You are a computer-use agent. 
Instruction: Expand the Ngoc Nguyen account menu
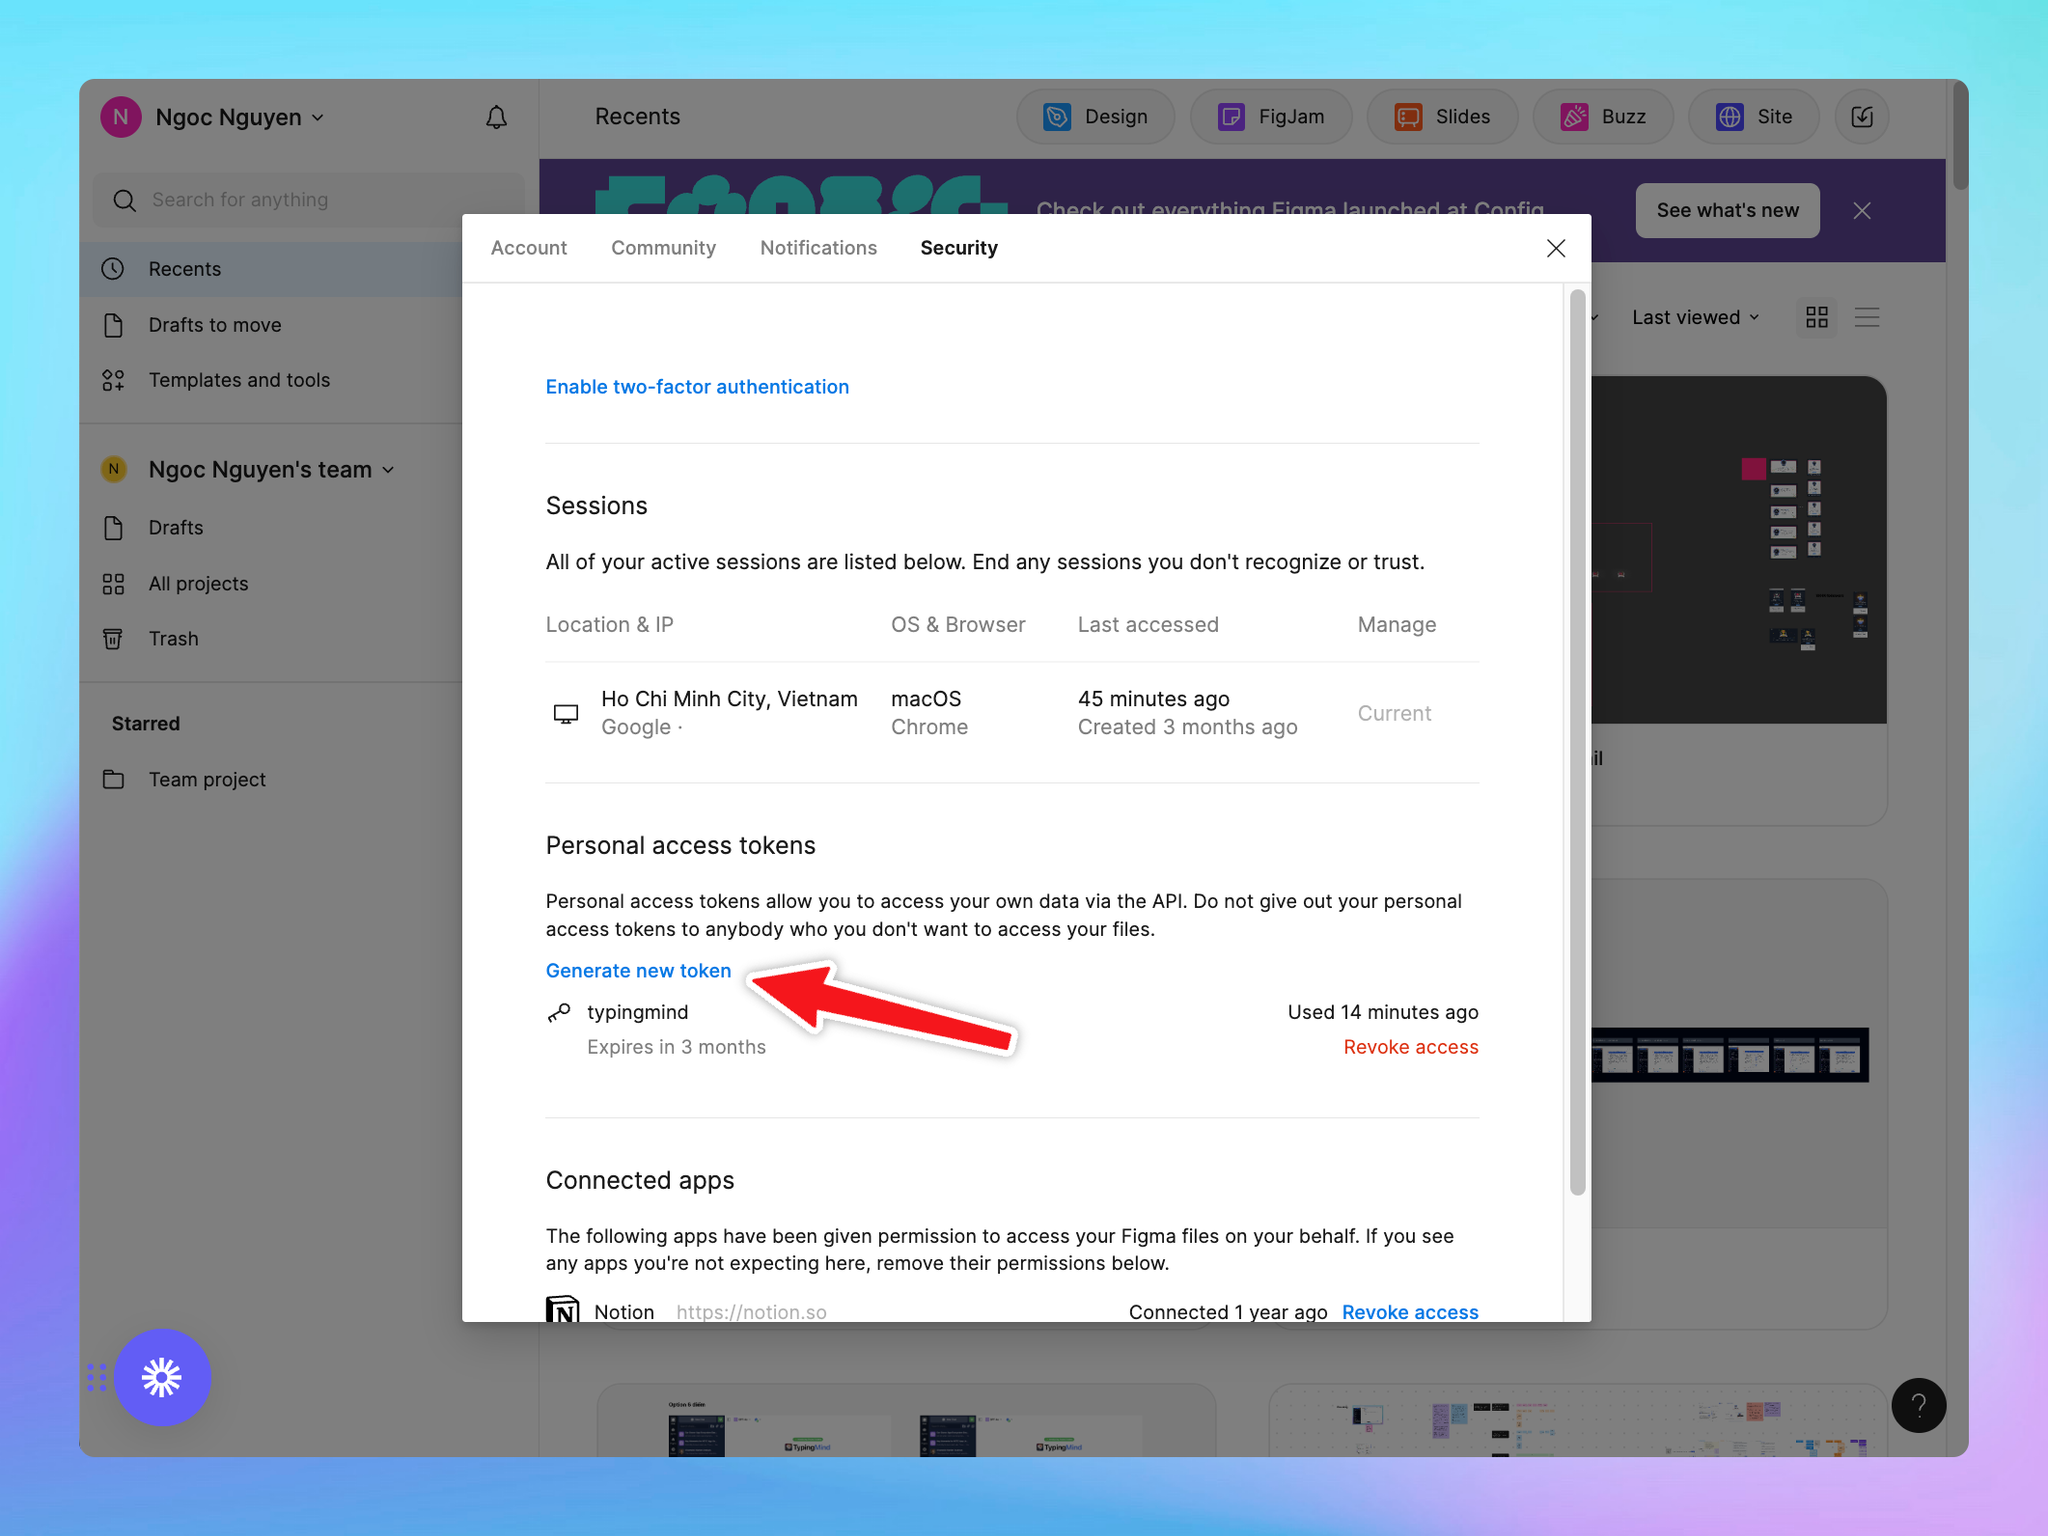click(x=228, y=117)
